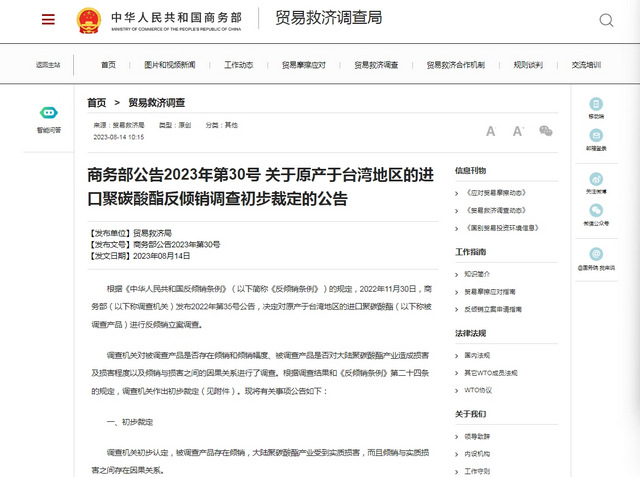The height and width of the screenshot is (477, 640).
Task: Click chevron beside 《应对贸易摩擦动态》
Action: (x=457, y=193)
